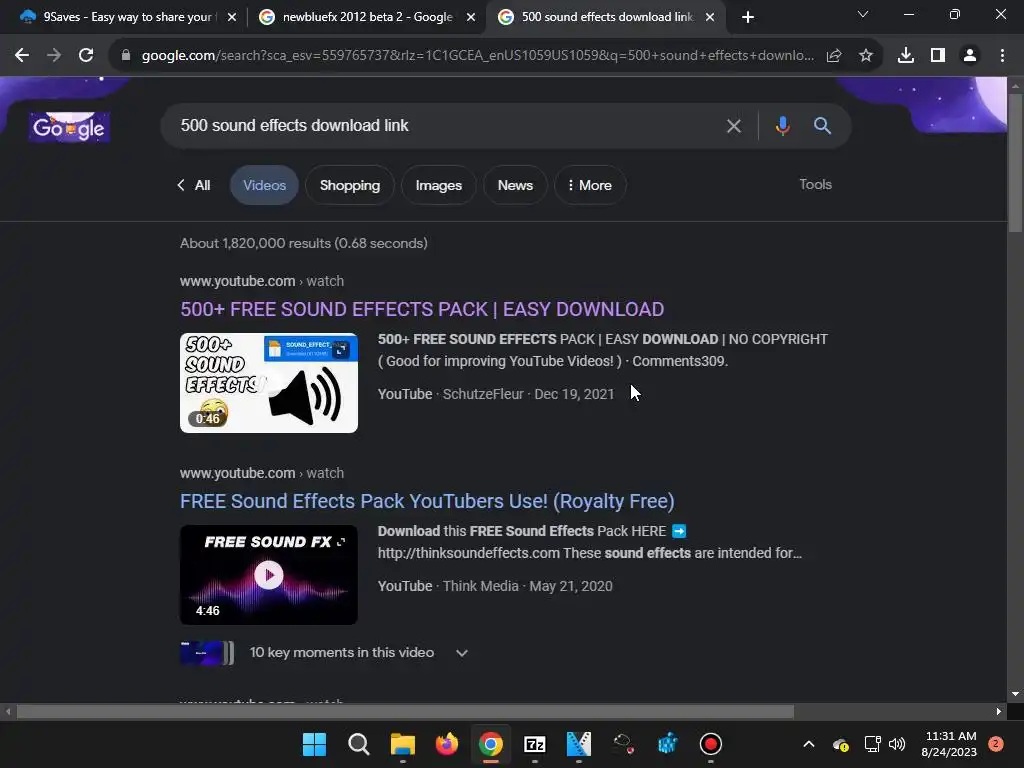The width and height of the screenshot is (1024, 768).
Task: Reload the current Google page
Action: 86,56
